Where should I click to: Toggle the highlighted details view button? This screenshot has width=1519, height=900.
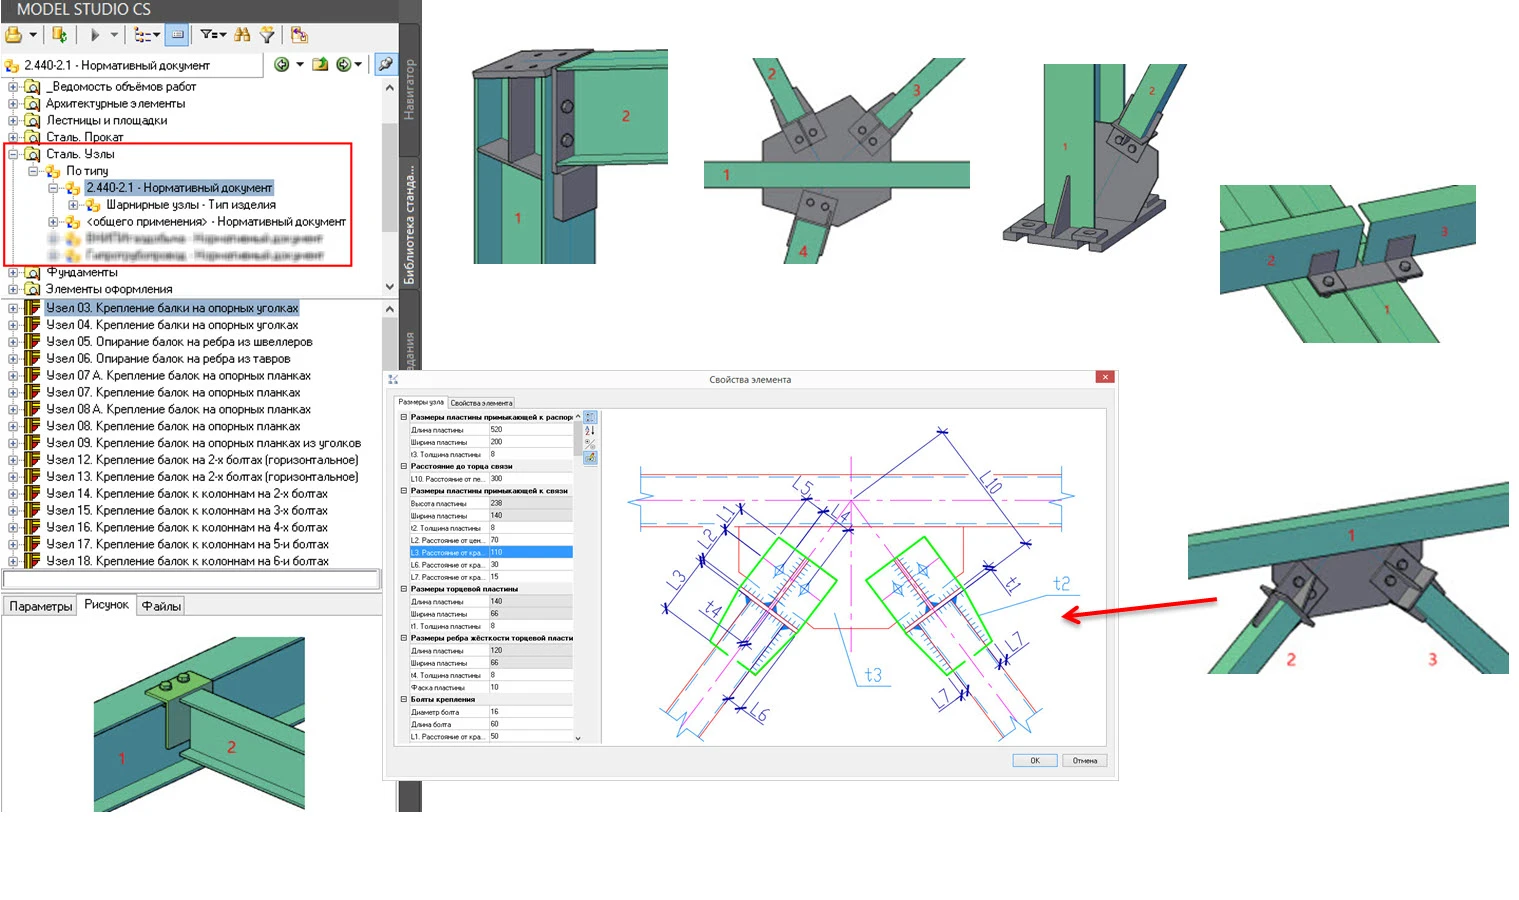pos(177,35)
